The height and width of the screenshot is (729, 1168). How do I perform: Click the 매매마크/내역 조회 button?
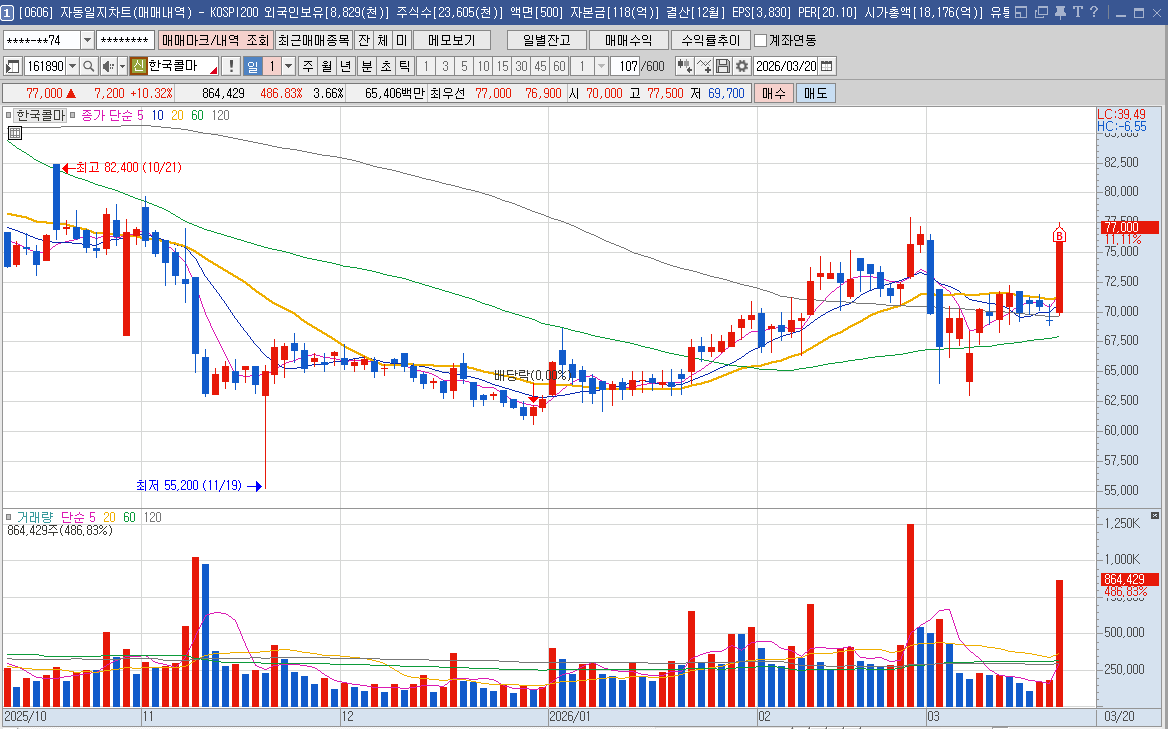(x=214, y=40)
